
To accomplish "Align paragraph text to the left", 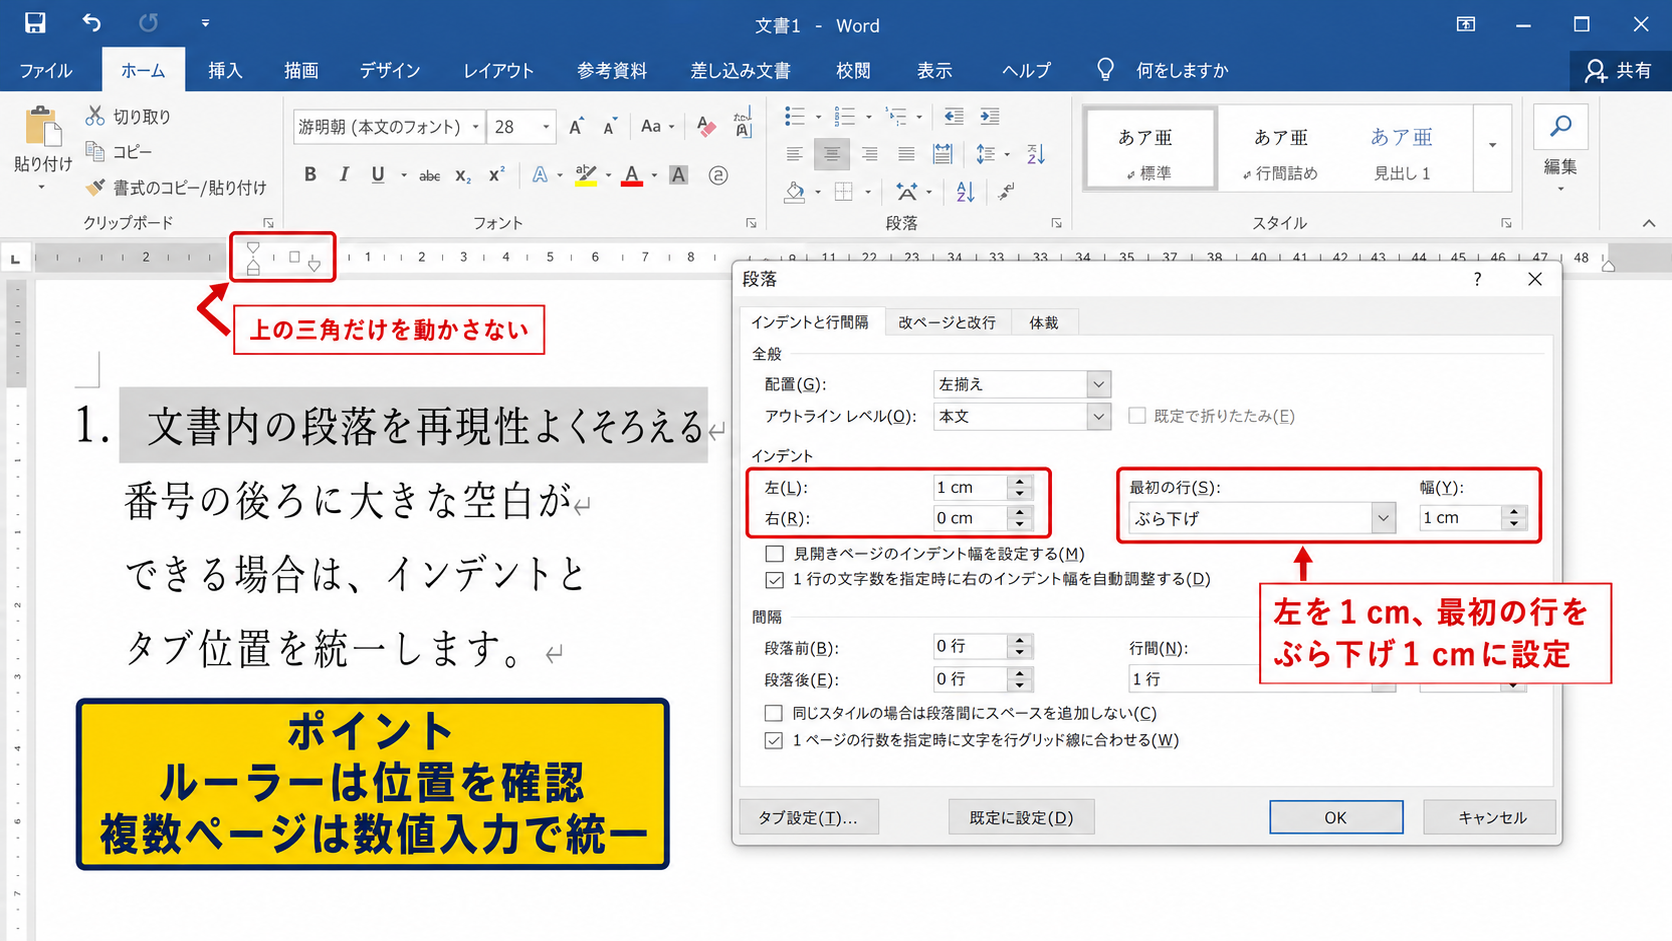I will (x=794, y=154).
